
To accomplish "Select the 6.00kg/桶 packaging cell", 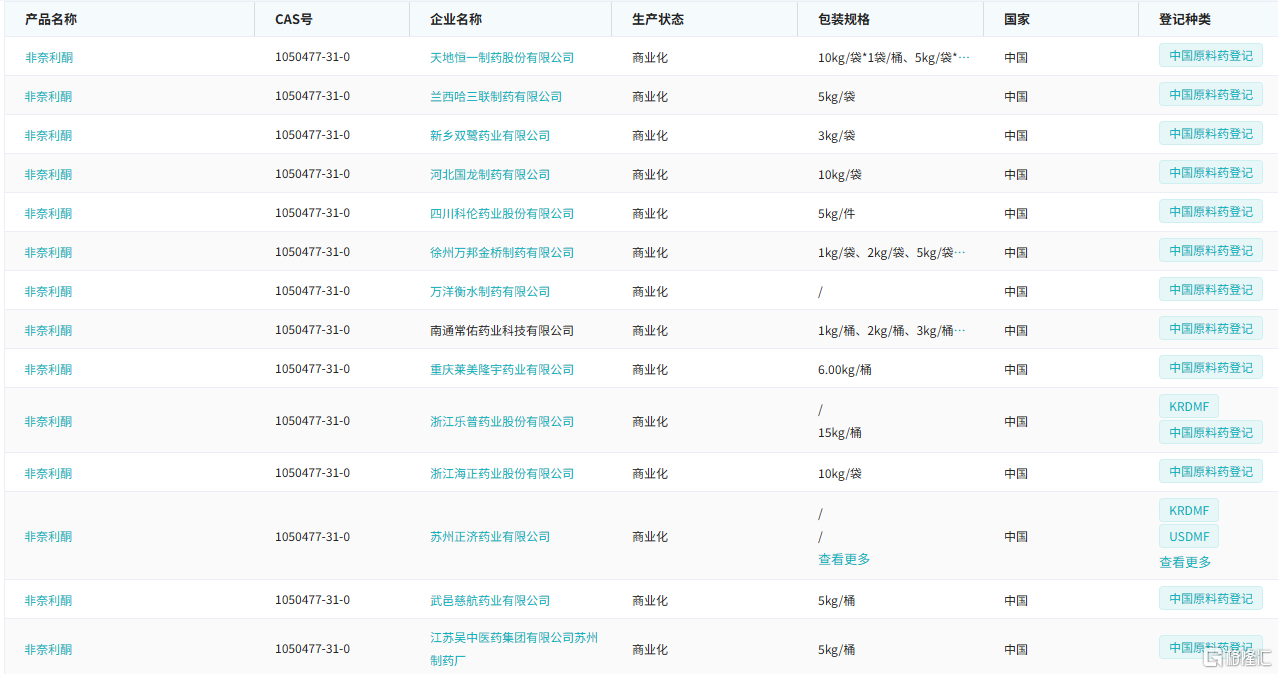I will click(x=845, y=369).
